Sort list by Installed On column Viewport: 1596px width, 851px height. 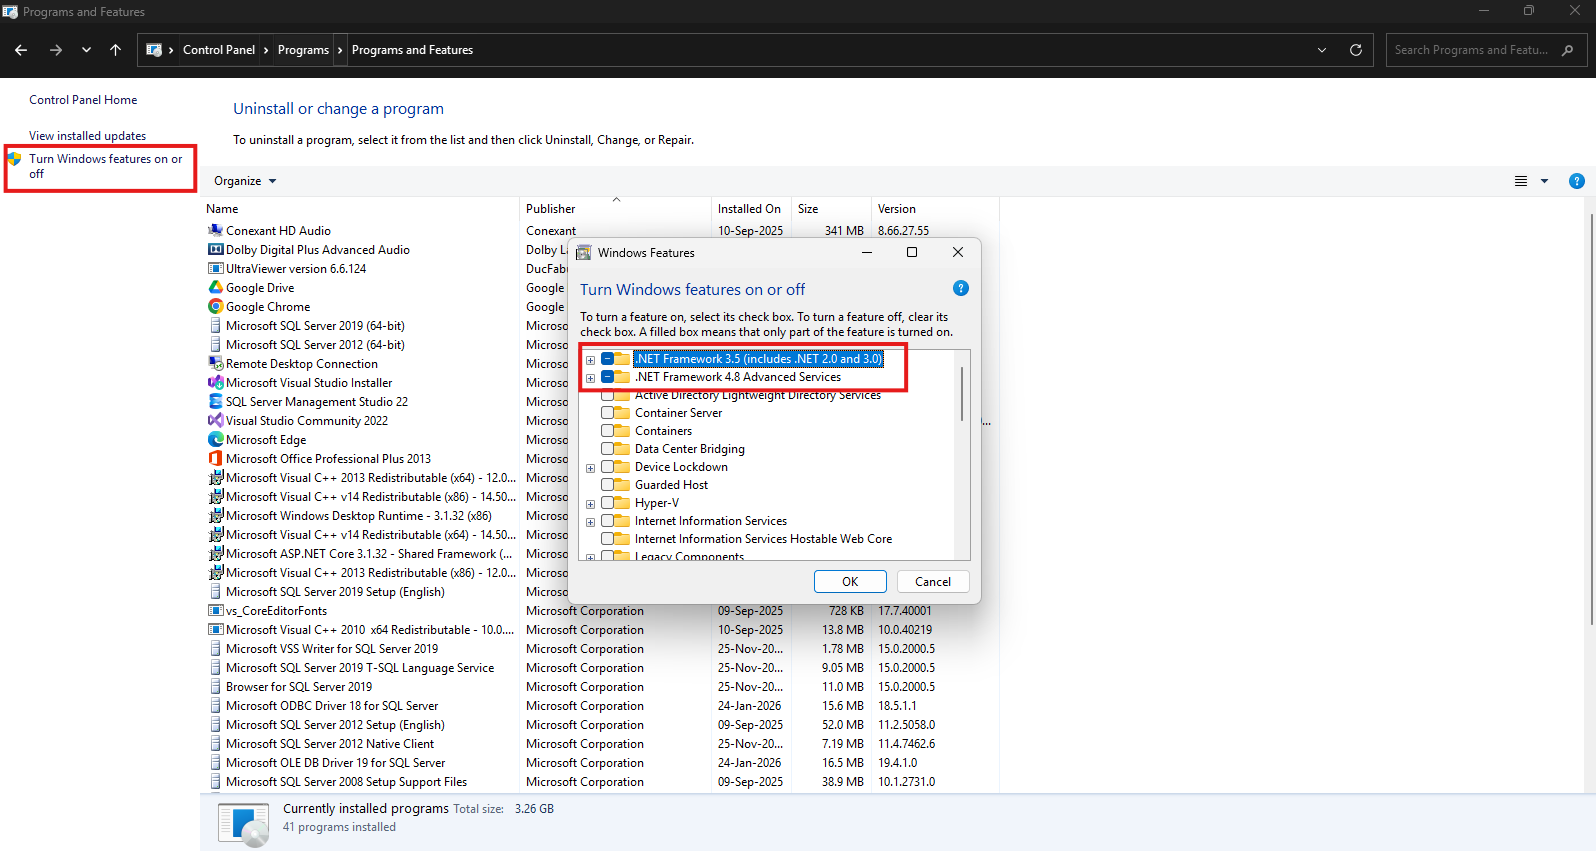[749, 209]
